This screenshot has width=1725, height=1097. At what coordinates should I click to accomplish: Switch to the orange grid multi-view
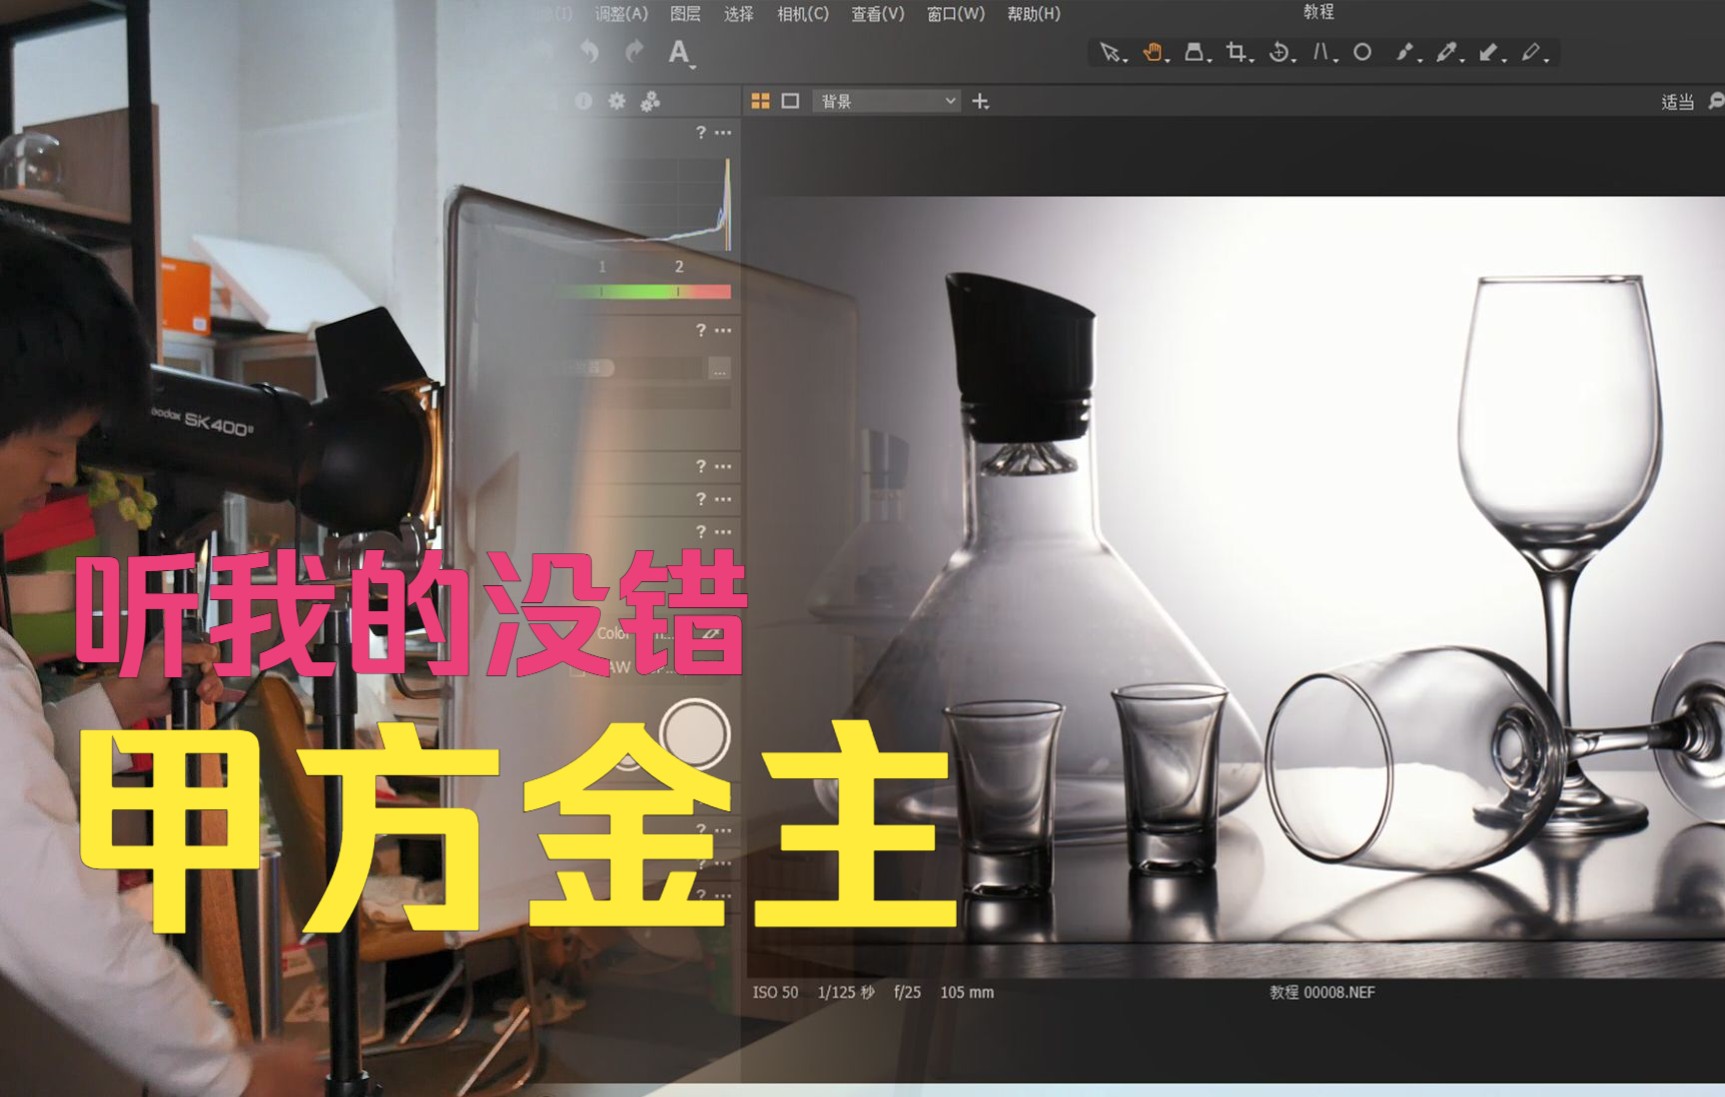pos(761,101)
